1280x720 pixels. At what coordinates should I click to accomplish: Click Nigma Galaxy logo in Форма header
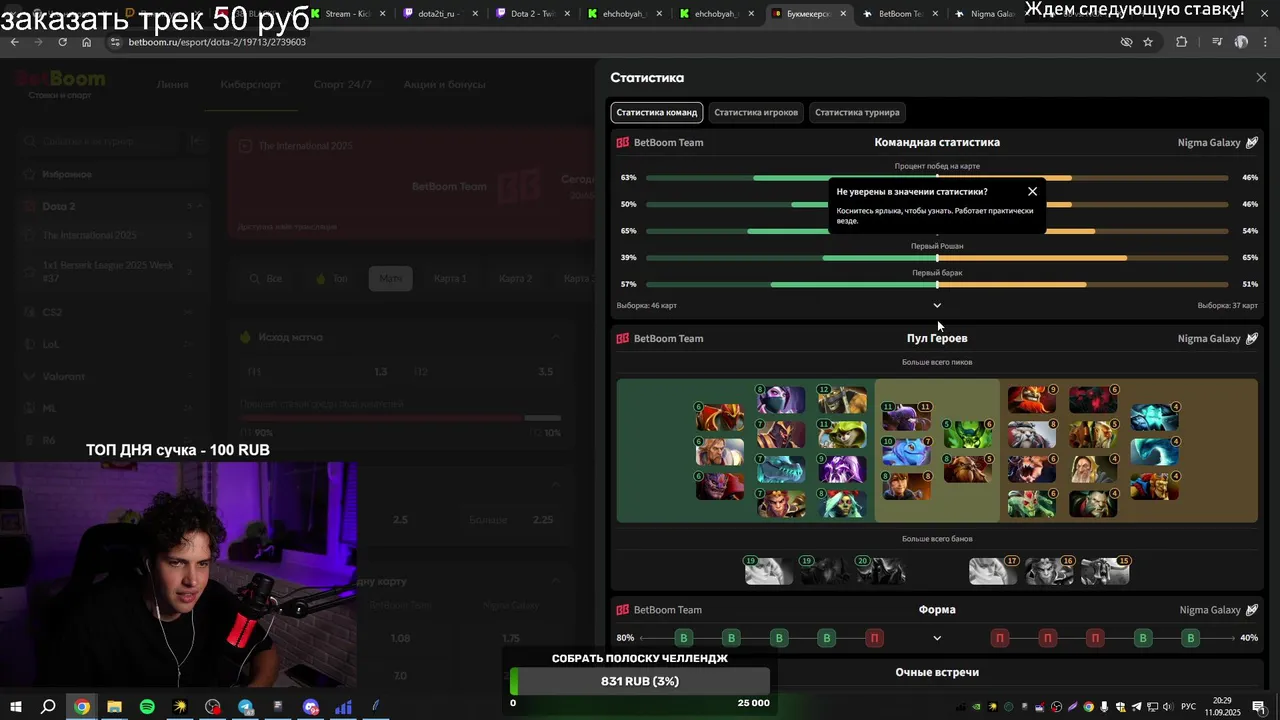tap(1251, 610)
